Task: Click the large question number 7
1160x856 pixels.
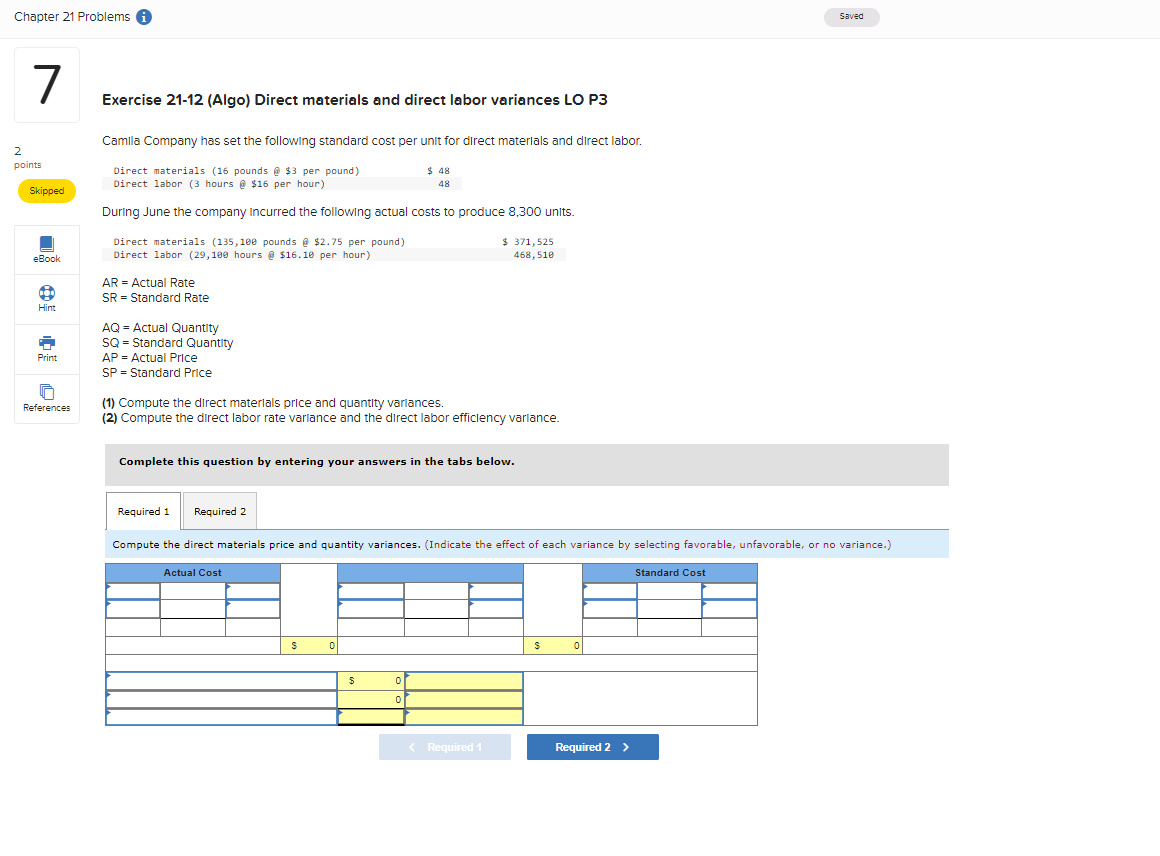Action: pos(46,85)
